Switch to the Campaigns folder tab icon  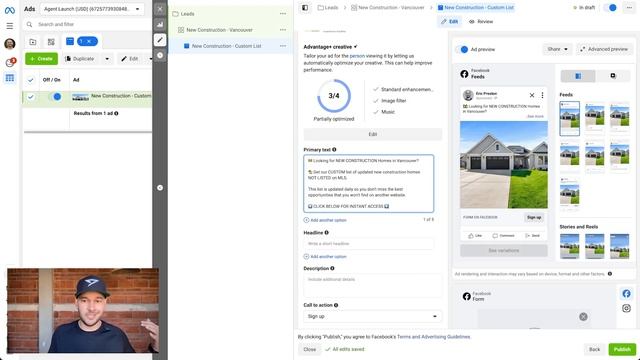tap(33, 42)
